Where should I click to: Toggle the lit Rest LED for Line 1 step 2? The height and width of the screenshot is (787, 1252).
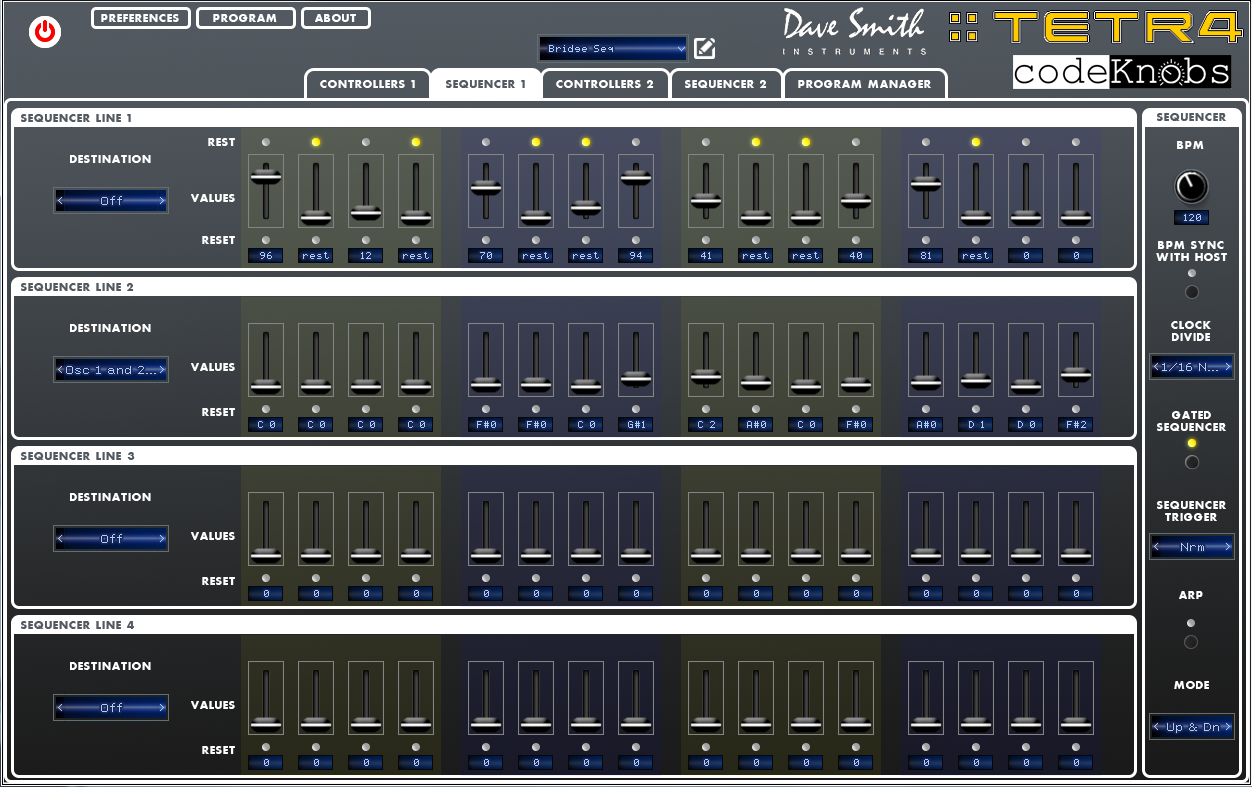[316, 142]
